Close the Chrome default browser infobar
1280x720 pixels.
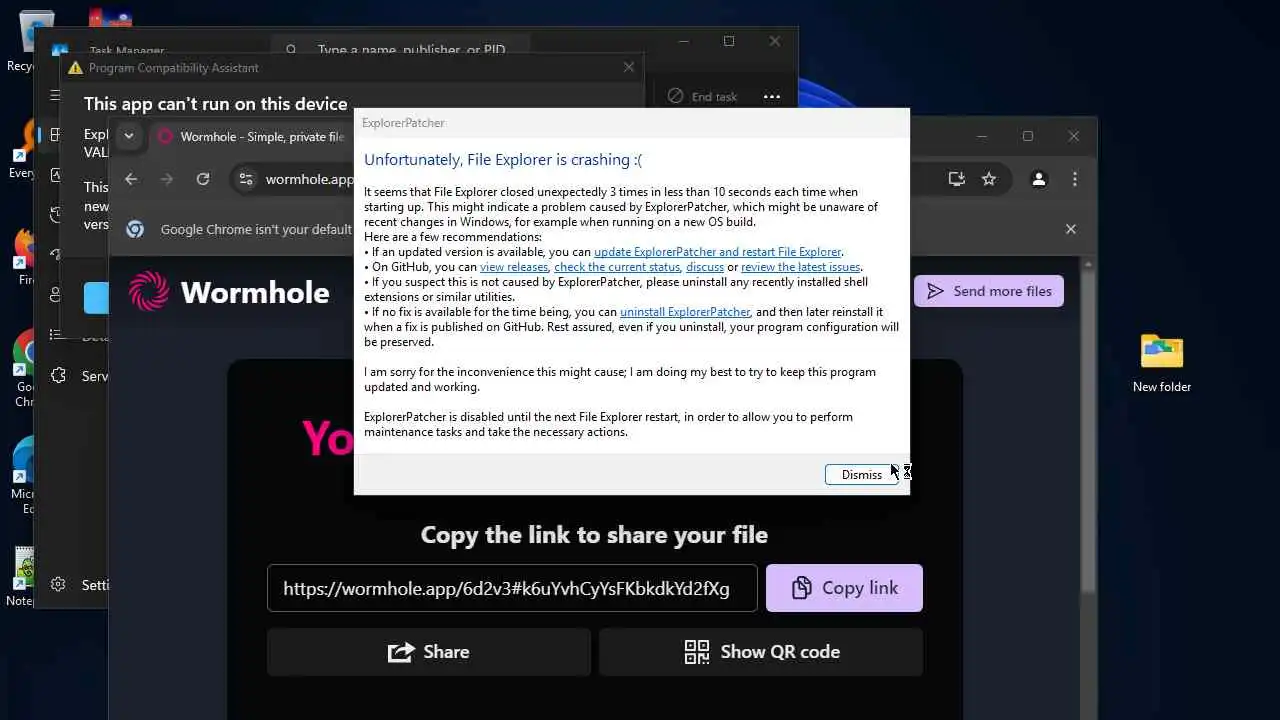tap(1071, 229)
